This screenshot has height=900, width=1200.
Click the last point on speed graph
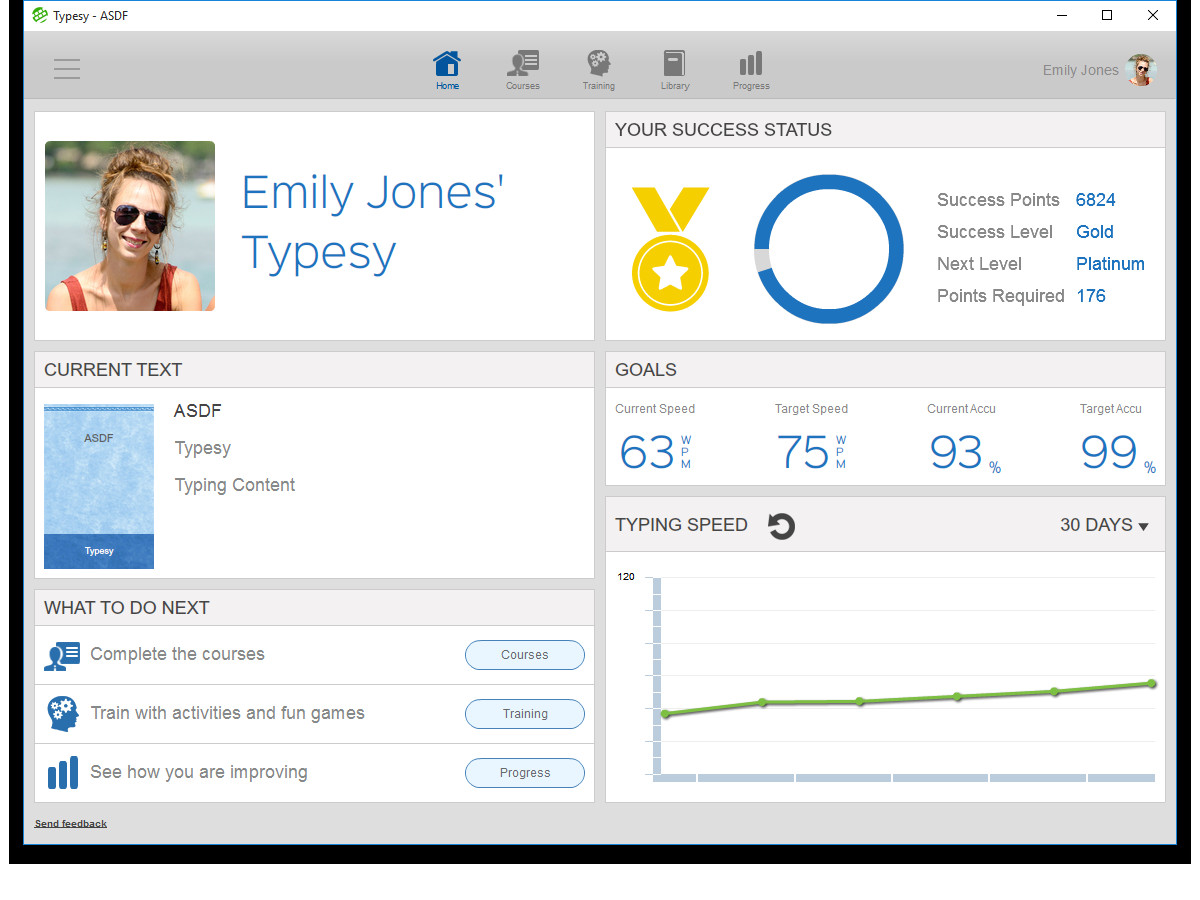[1152, 684]
